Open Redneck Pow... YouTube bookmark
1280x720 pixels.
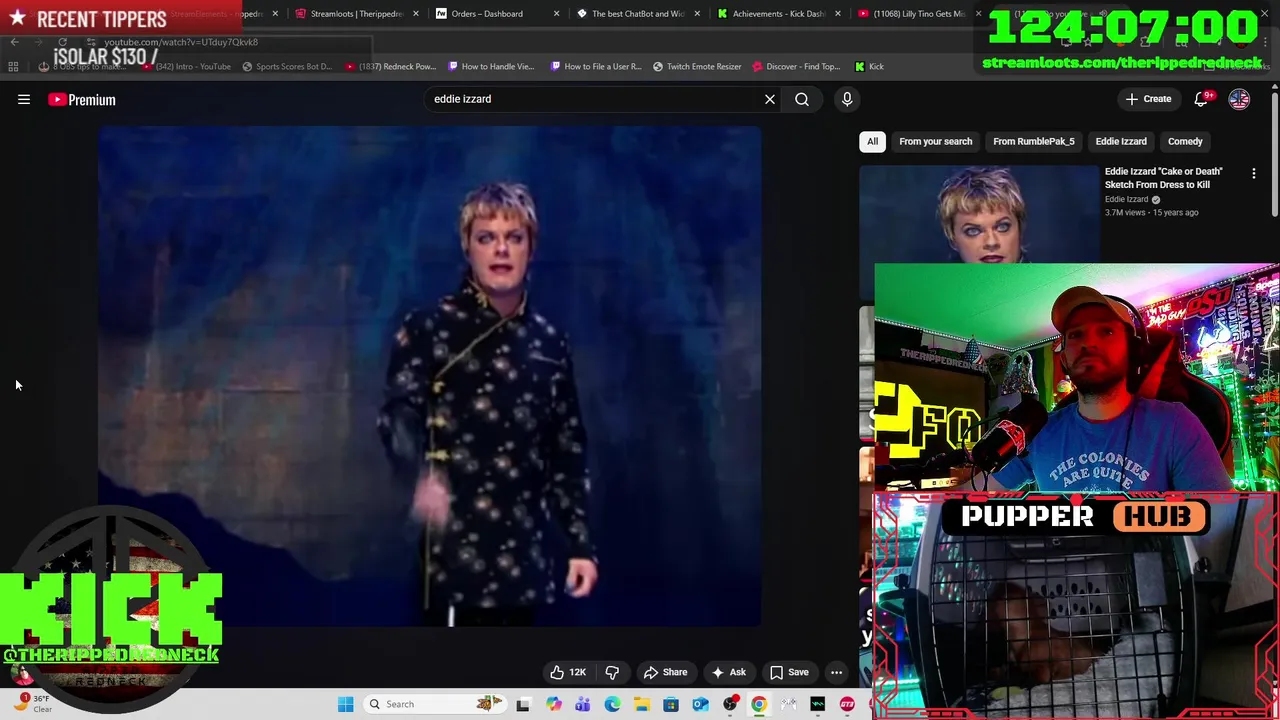pyautogui.click(x=390, y=67)
